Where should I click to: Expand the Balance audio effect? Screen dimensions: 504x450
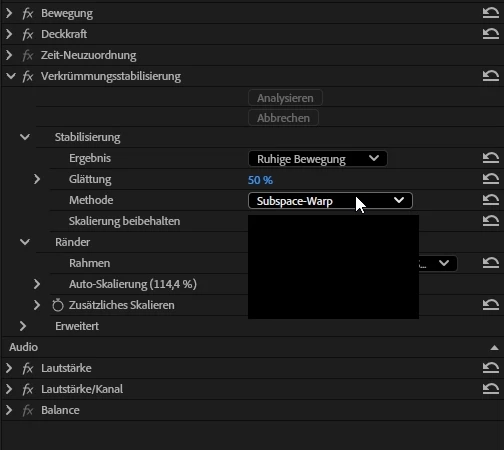pos(9,410)
